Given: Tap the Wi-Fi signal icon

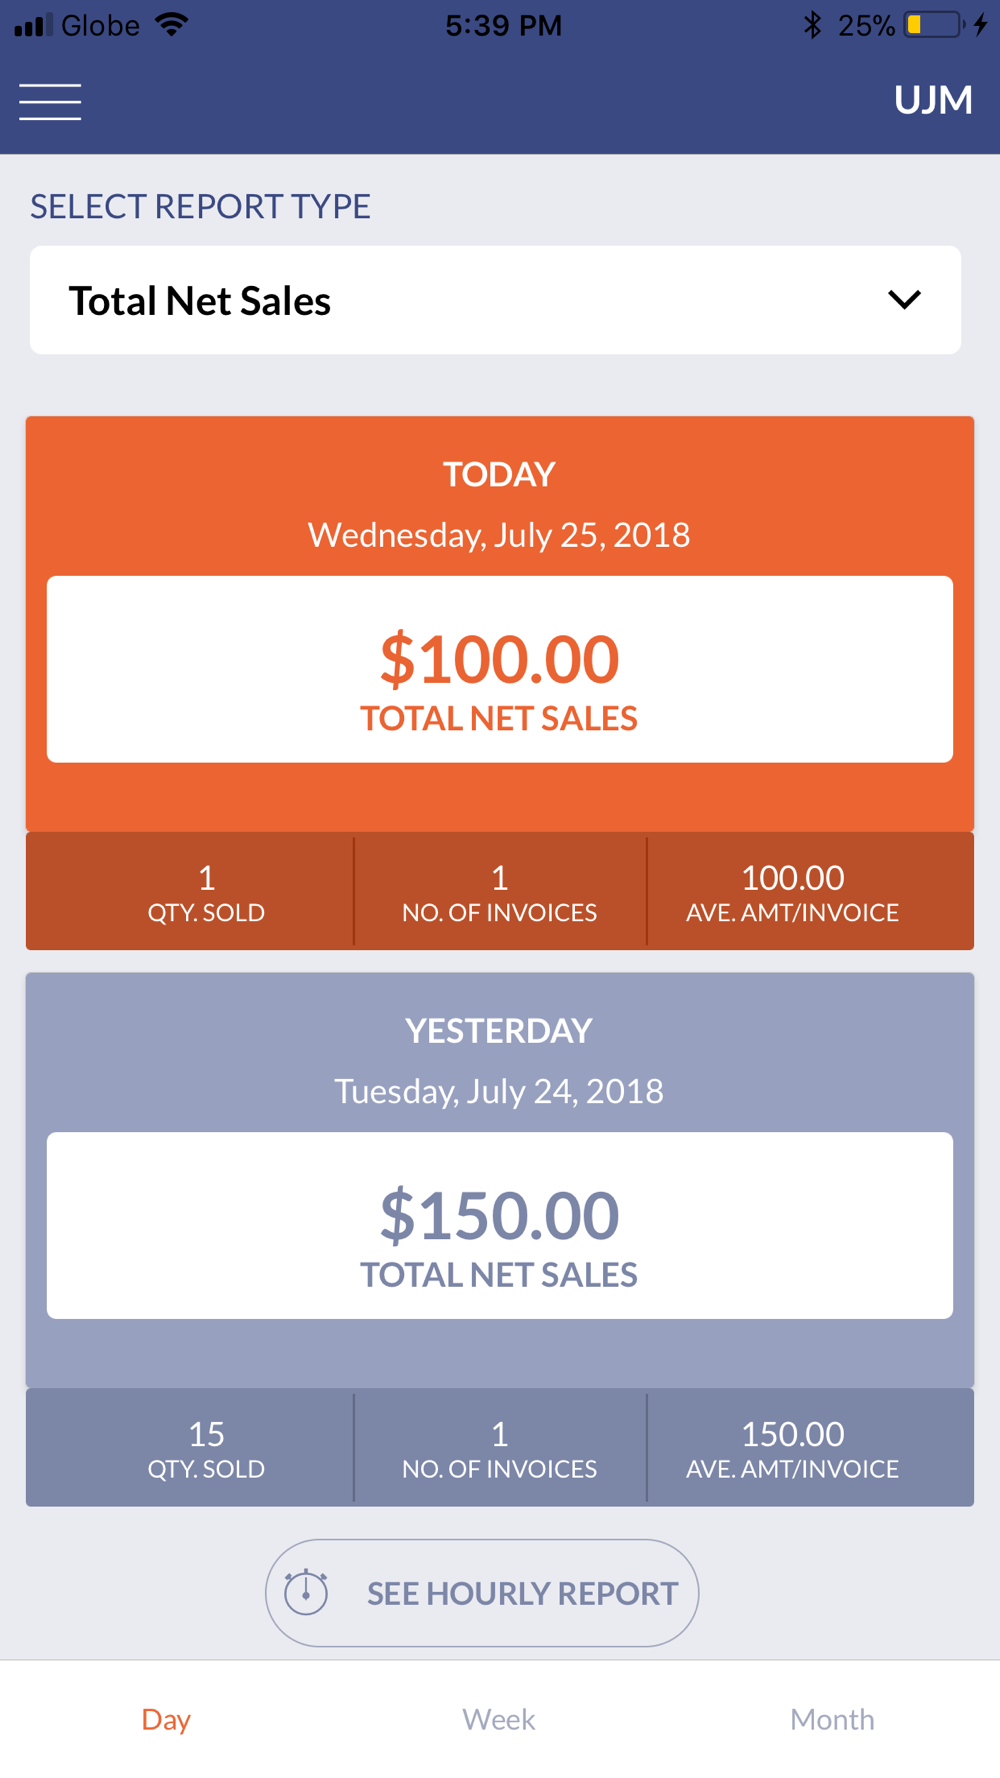Looking at the screenshot, I should tap(173, 25).
